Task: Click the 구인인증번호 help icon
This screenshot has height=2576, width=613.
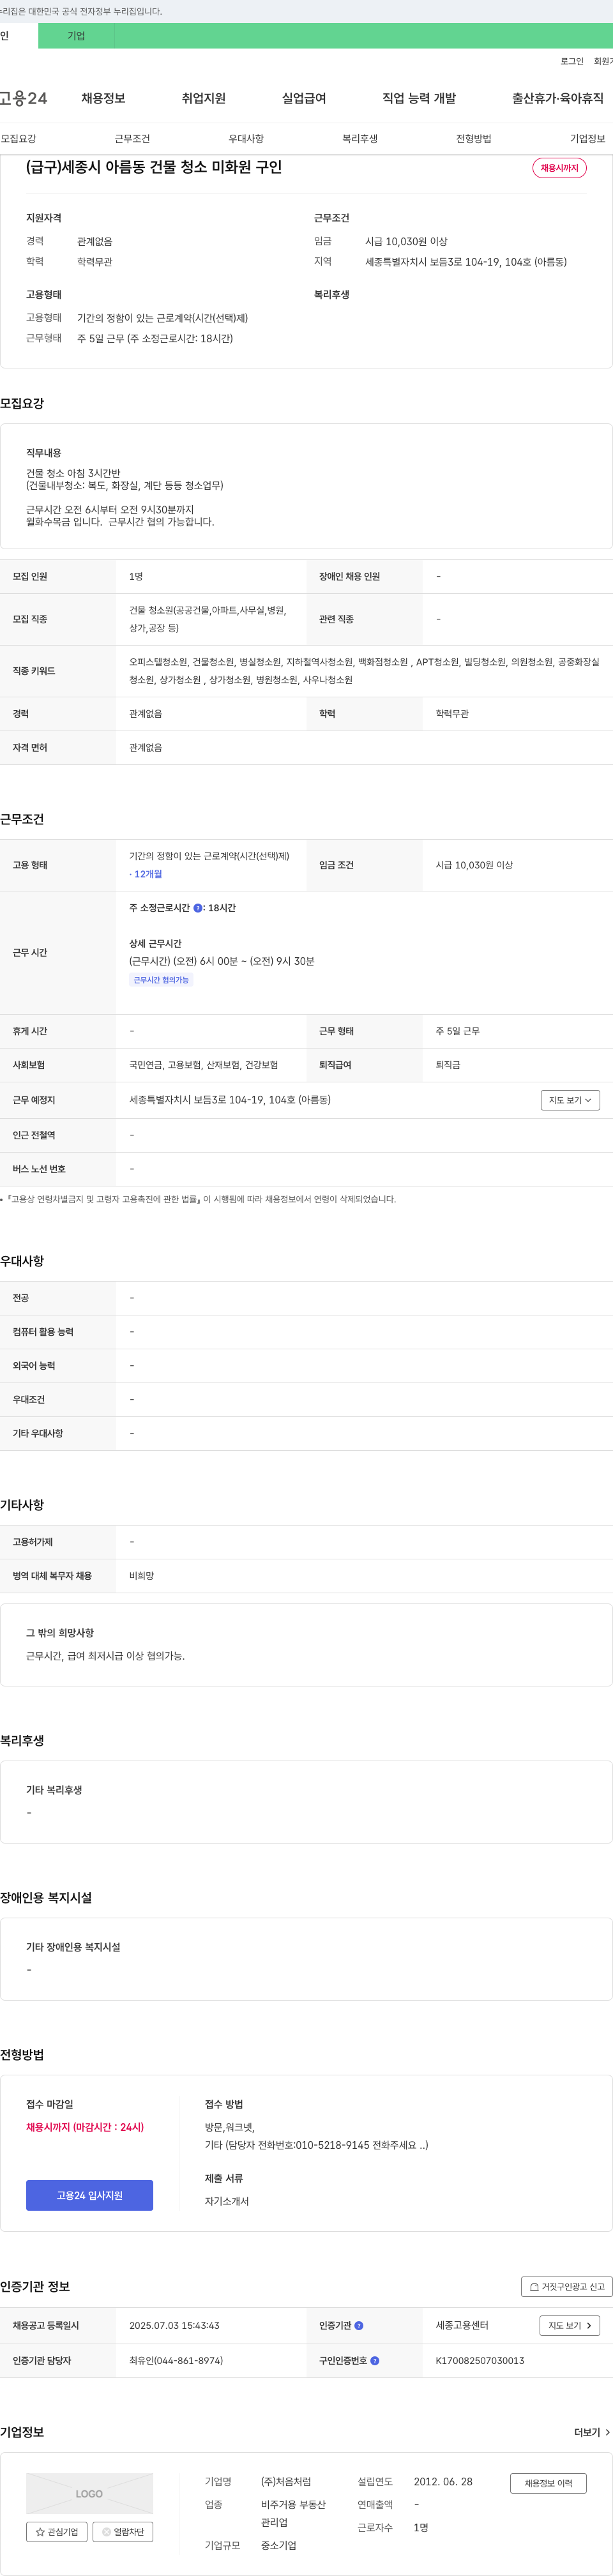Action: [375, 2361]
